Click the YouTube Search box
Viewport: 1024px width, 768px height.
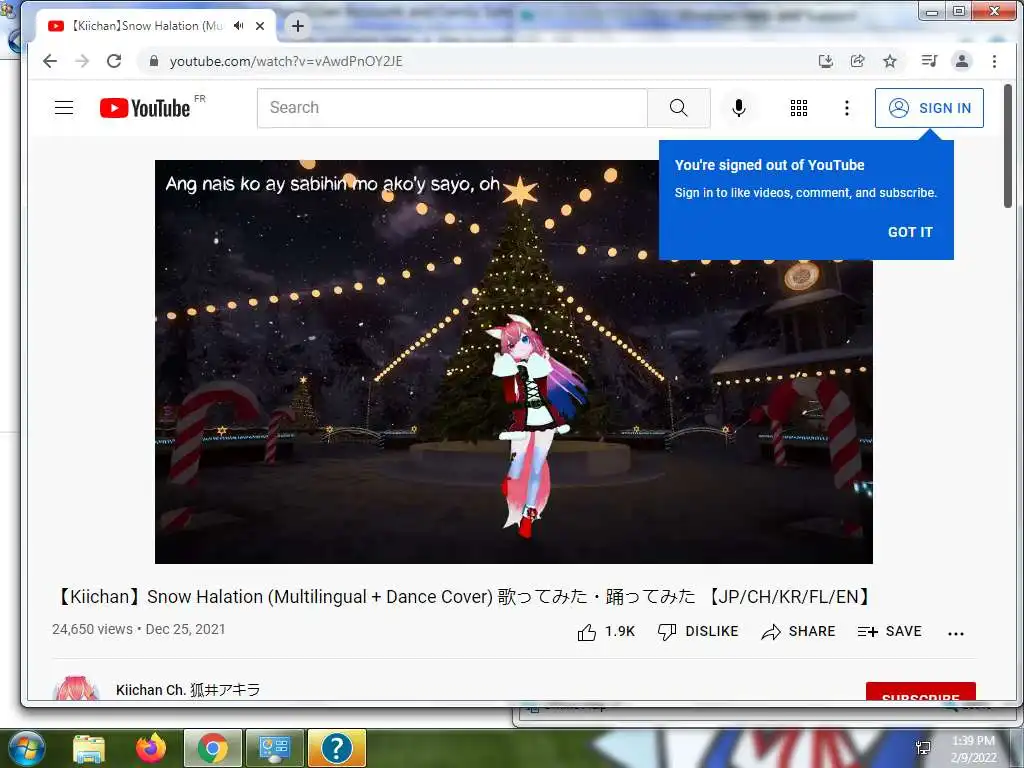[452, 108]
